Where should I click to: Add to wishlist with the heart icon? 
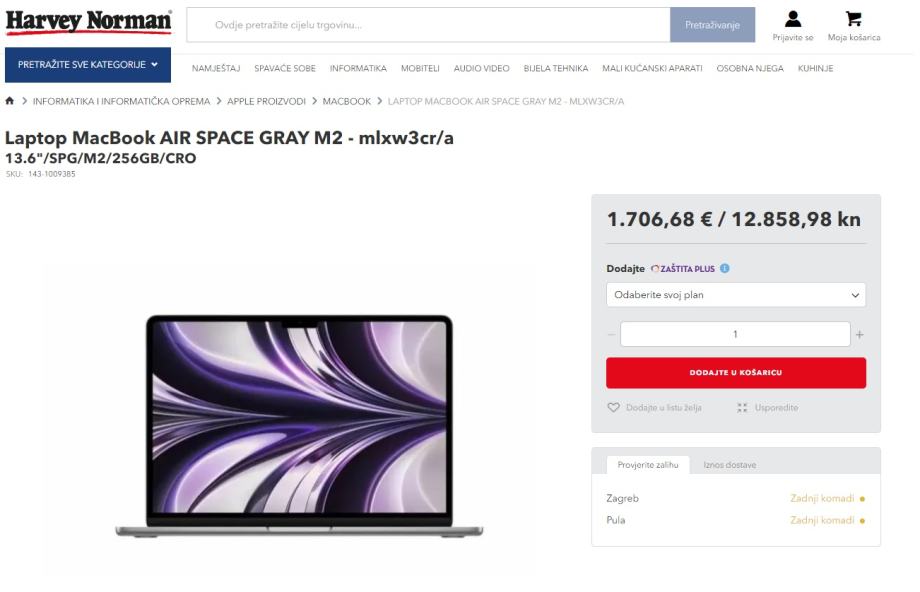613,407
